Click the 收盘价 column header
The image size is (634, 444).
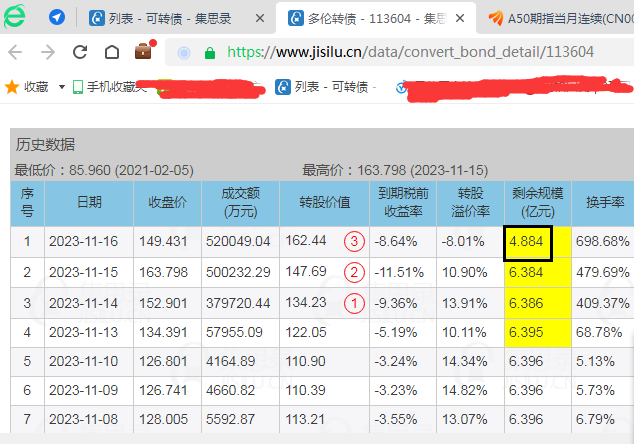[167, 202]
